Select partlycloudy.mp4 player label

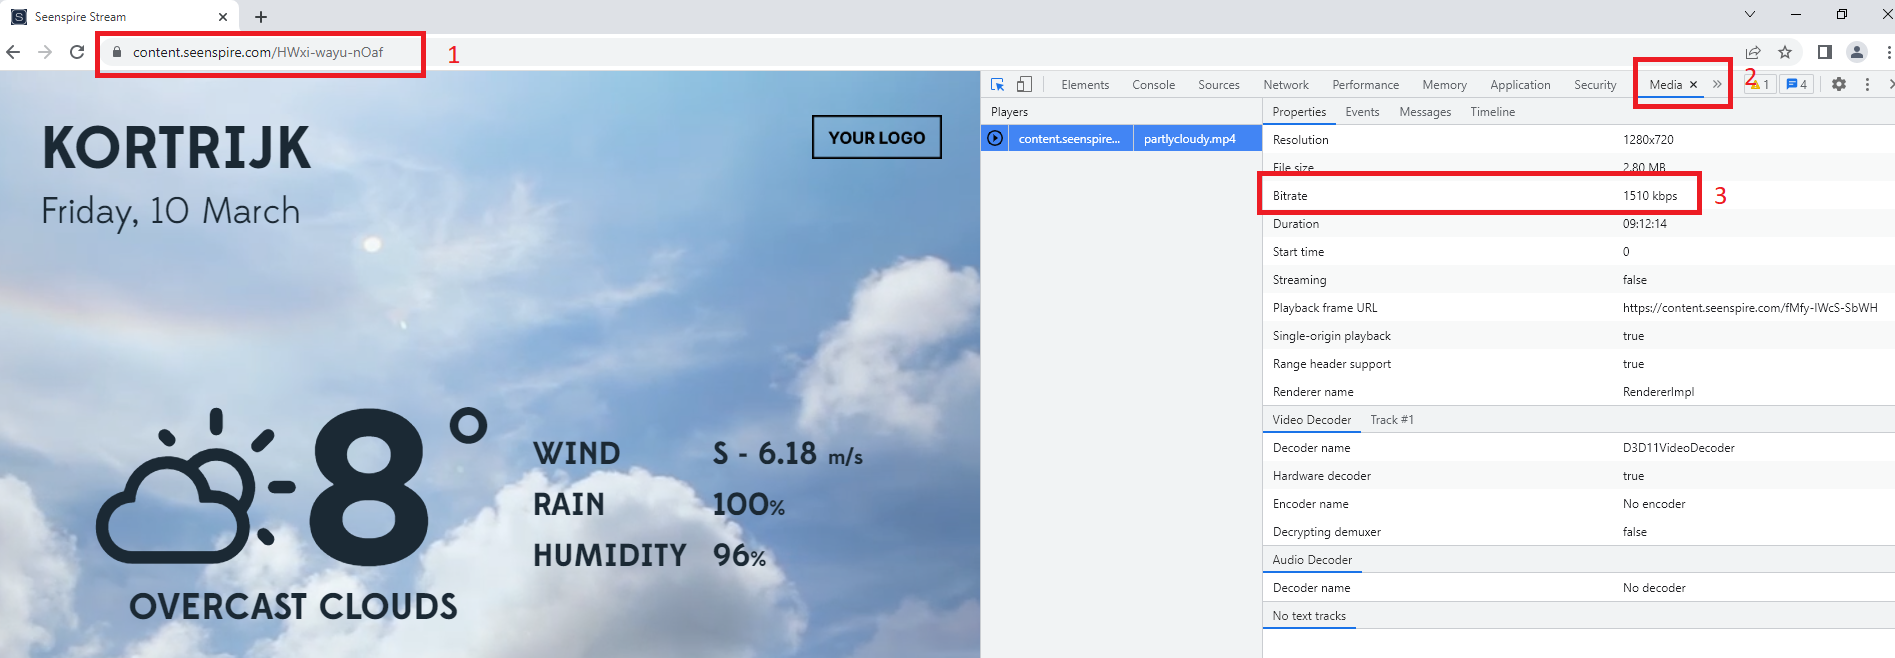pos(1190,139)
